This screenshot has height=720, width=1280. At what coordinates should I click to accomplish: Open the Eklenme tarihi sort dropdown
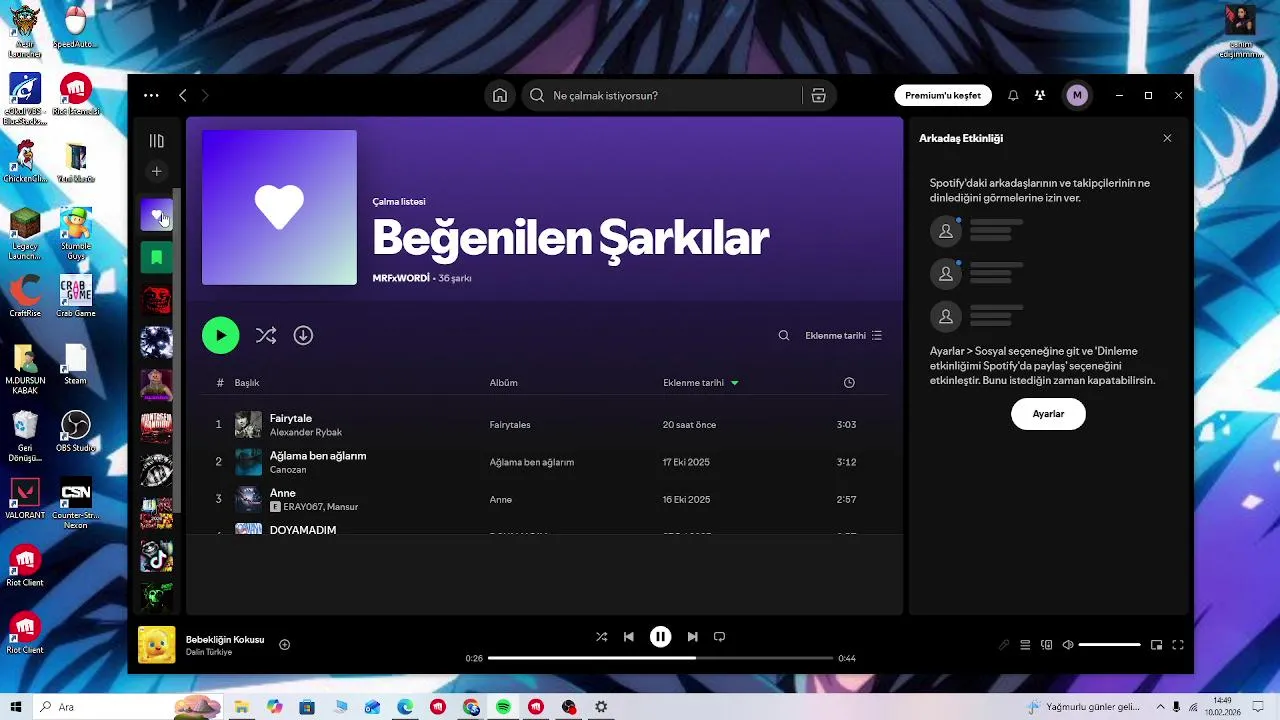point(843,335)
